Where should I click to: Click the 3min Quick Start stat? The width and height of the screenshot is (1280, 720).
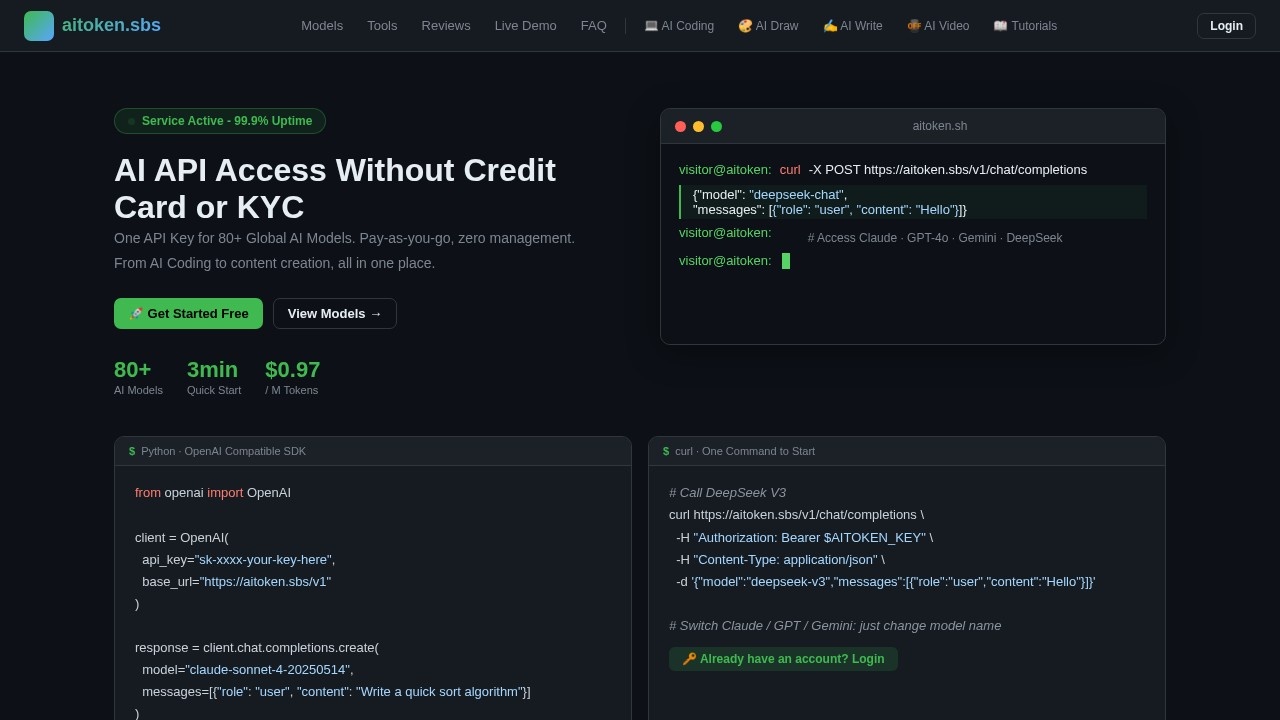214,377
